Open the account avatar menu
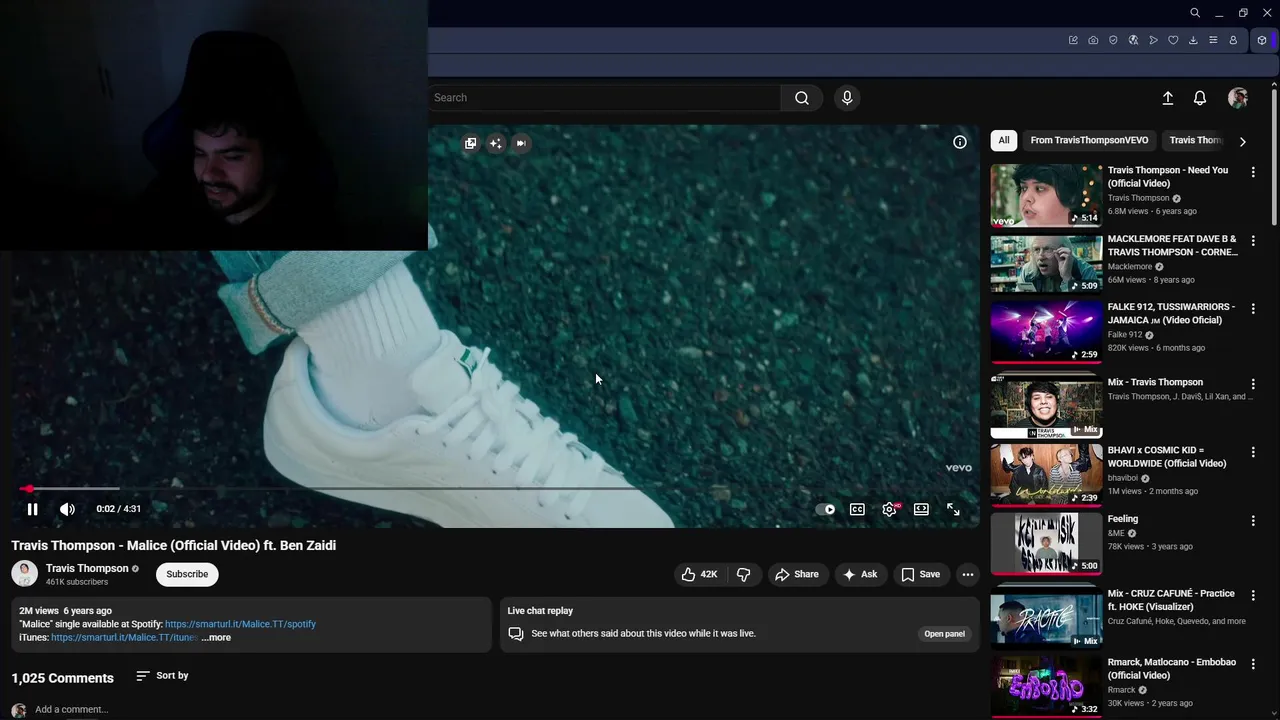1280x720 pixels. [1238, 98]
